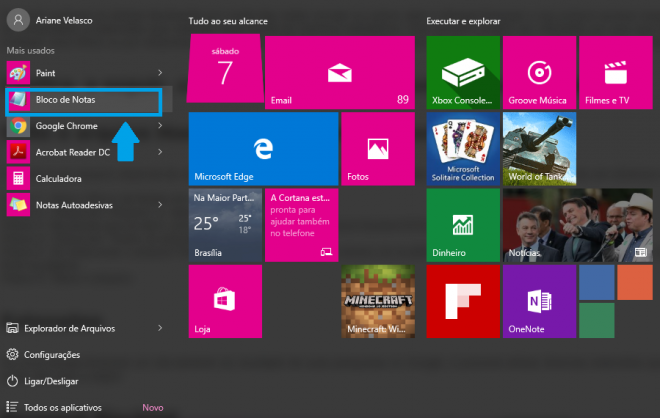660x418 pixels.
Task: Open the Fotos tile
Action: (x=378, y=149)
